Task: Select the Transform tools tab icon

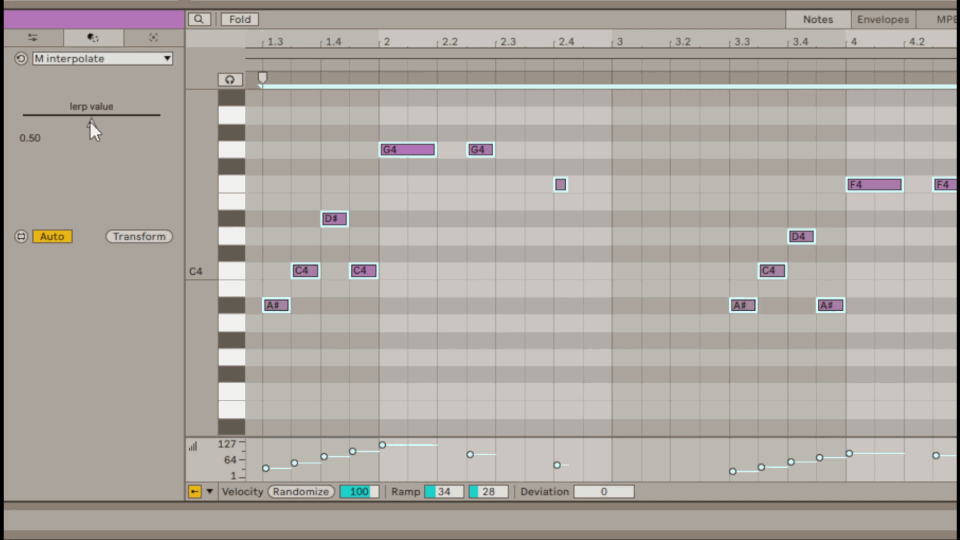Action: coord(93,38)
